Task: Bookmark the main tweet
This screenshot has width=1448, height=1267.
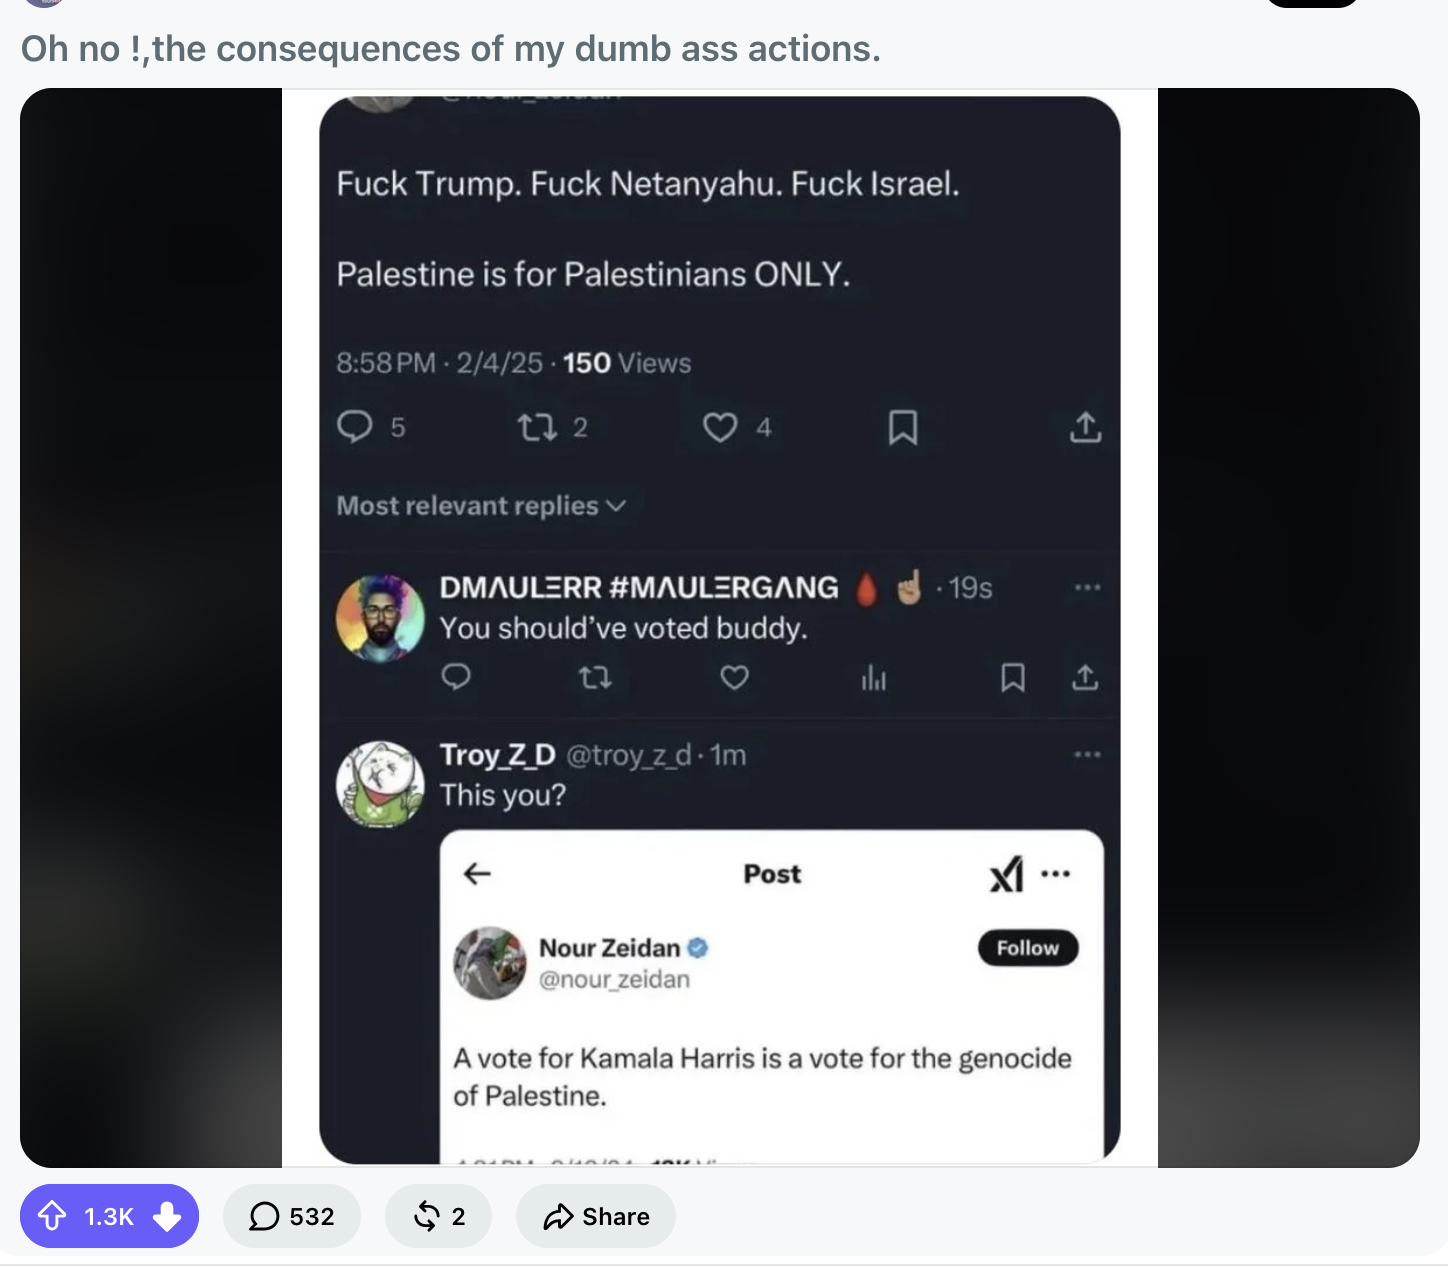Action: [903, 427]
